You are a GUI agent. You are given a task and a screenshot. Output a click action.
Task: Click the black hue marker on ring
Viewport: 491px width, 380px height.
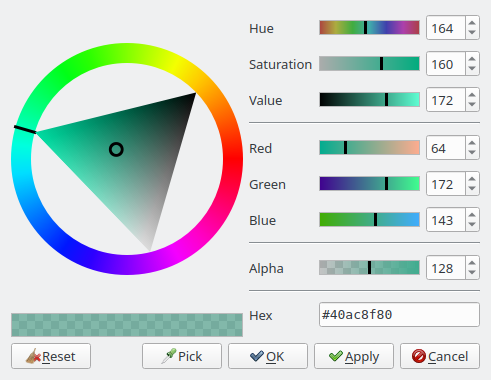tap(25, 129)
